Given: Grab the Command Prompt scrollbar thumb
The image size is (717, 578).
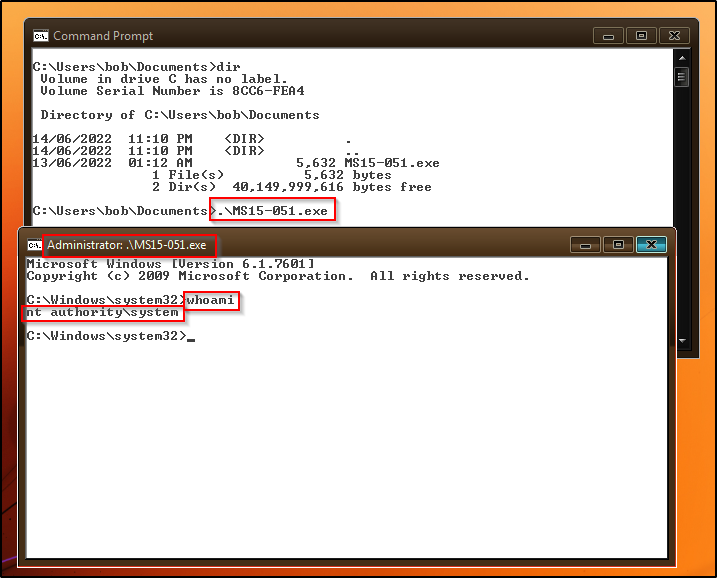Looking at the screenshot, I should click(682, 77).
